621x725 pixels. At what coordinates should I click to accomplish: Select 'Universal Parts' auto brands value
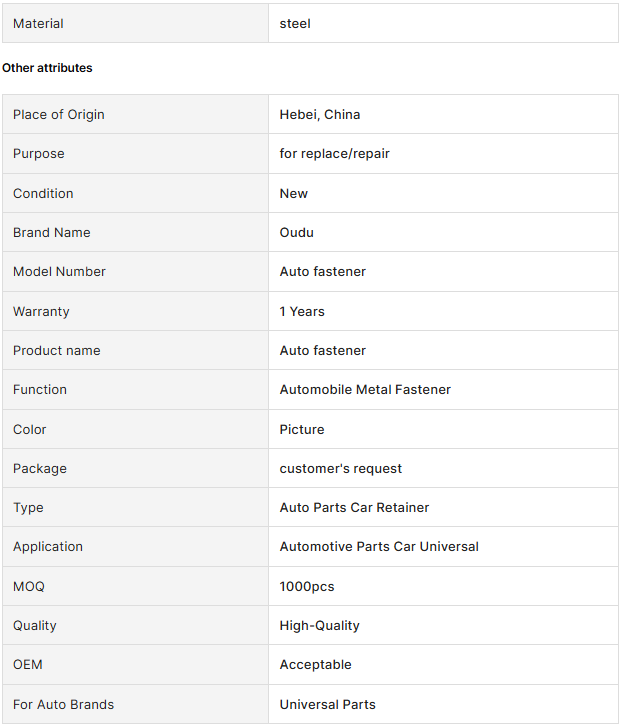point(328,704)
